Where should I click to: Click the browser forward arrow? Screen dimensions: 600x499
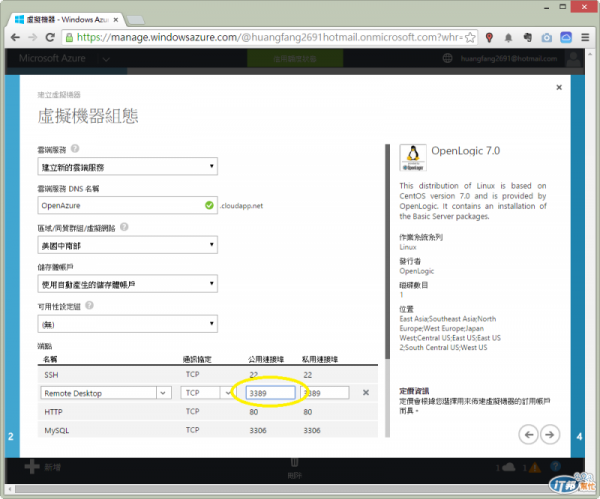pos(33,38)
